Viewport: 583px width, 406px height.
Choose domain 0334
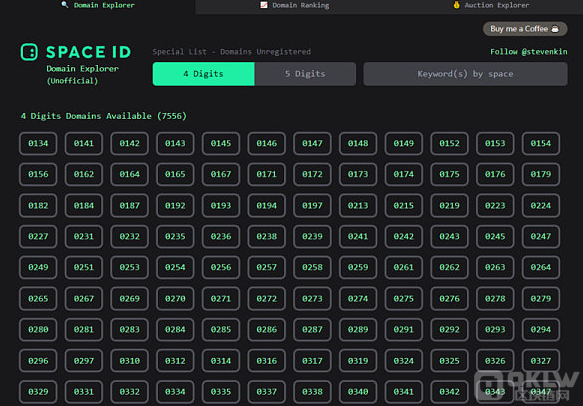[x=175, y=392]
